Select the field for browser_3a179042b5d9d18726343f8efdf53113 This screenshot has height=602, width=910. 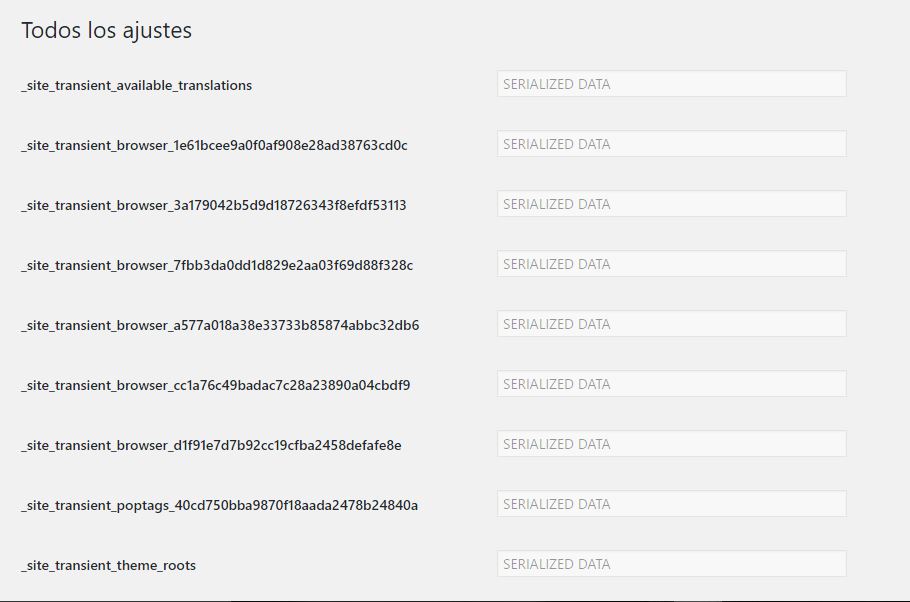(671, 204)
